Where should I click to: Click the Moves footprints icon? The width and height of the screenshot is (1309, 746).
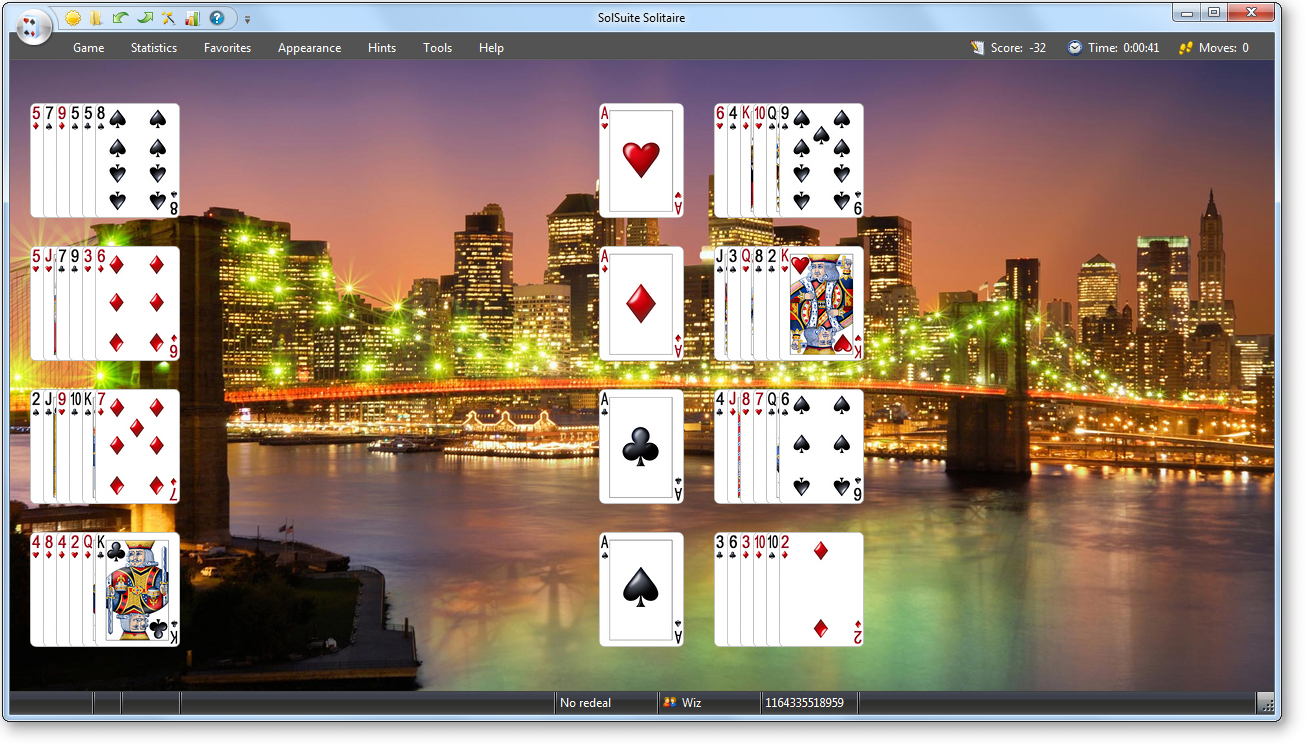click(1186, 48)
